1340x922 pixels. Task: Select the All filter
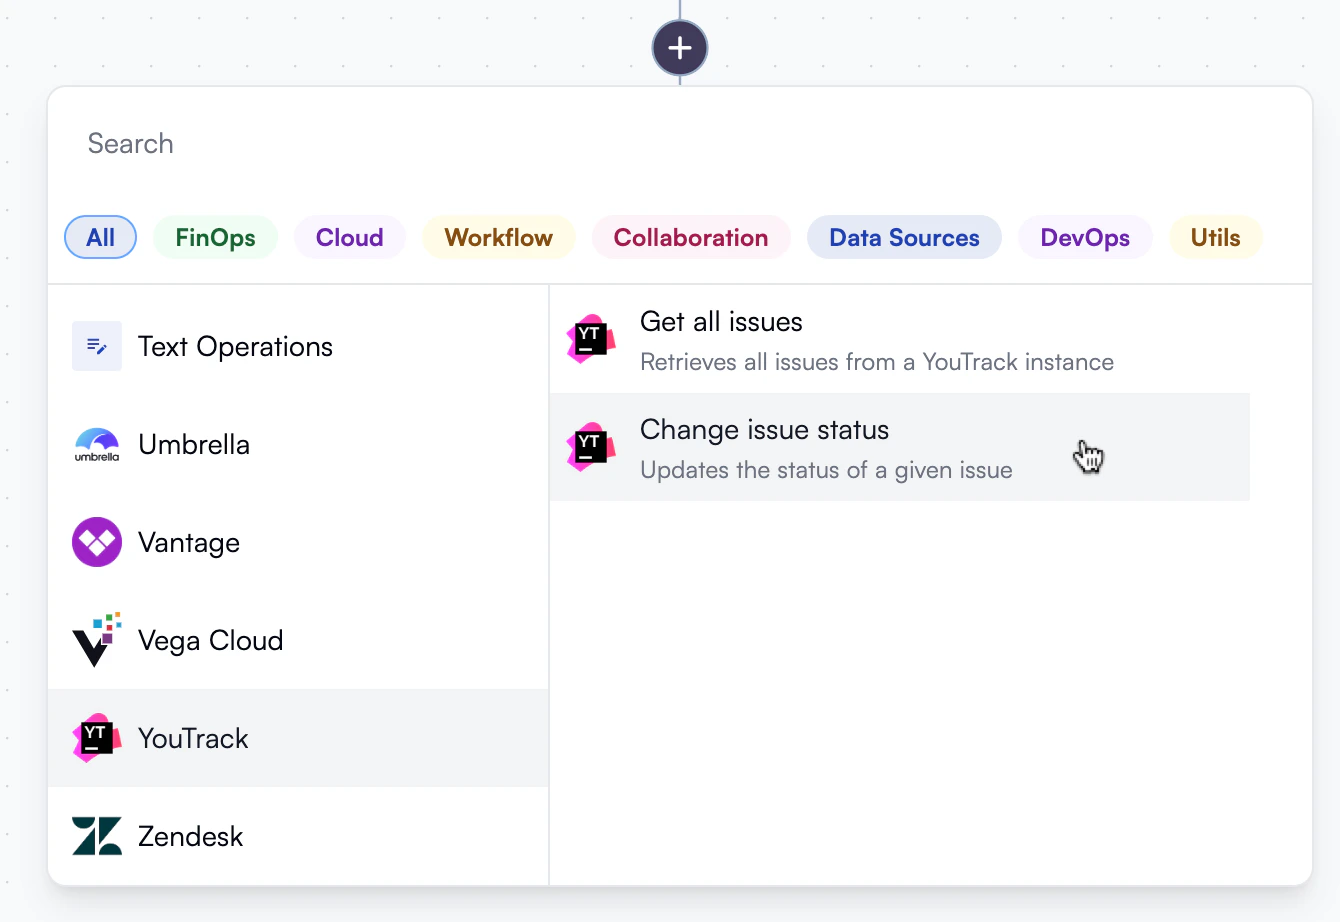(100, 237)
